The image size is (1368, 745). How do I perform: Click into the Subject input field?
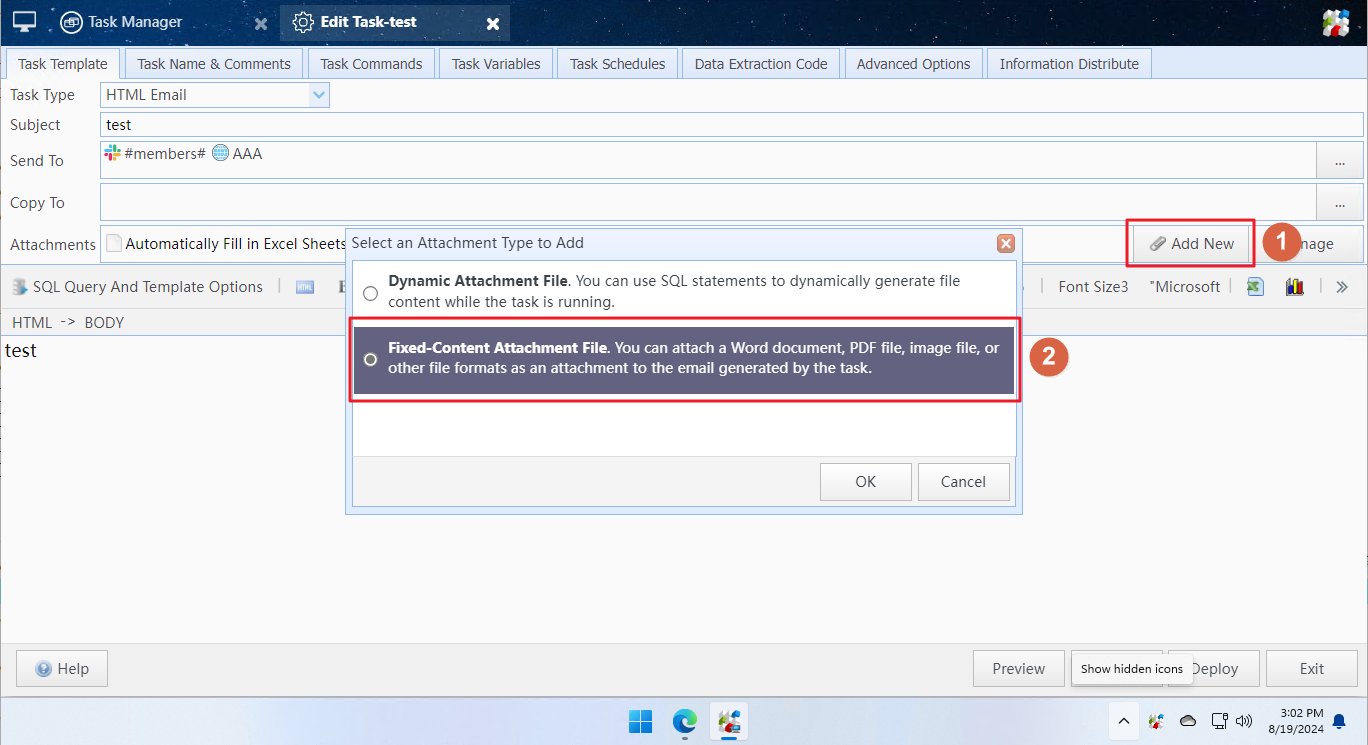732,125
